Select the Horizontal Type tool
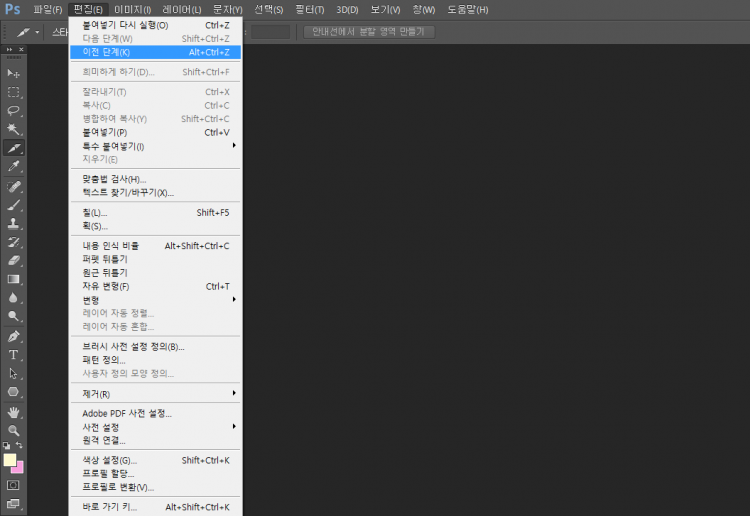Viewport: 750px width, 516px height. tap(14, 355)
